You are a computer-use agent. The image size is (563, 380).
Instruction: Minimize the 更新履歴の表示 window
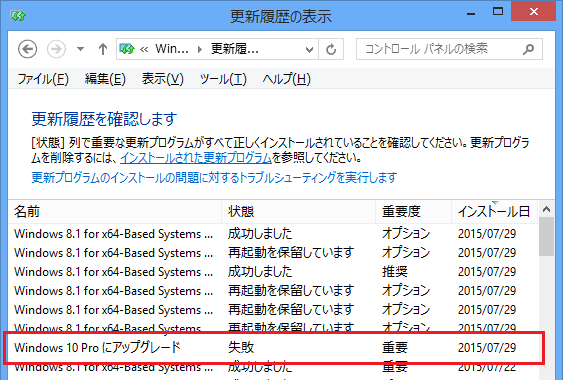[x=471, y=13]
